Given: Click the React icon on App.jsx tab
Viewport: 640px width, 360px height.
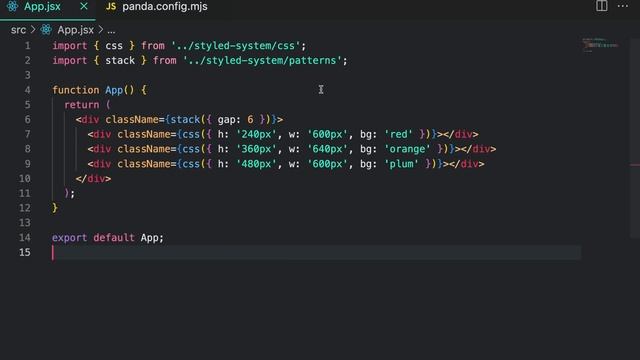Looking at the screenshot, I should [x=12, y=6].
